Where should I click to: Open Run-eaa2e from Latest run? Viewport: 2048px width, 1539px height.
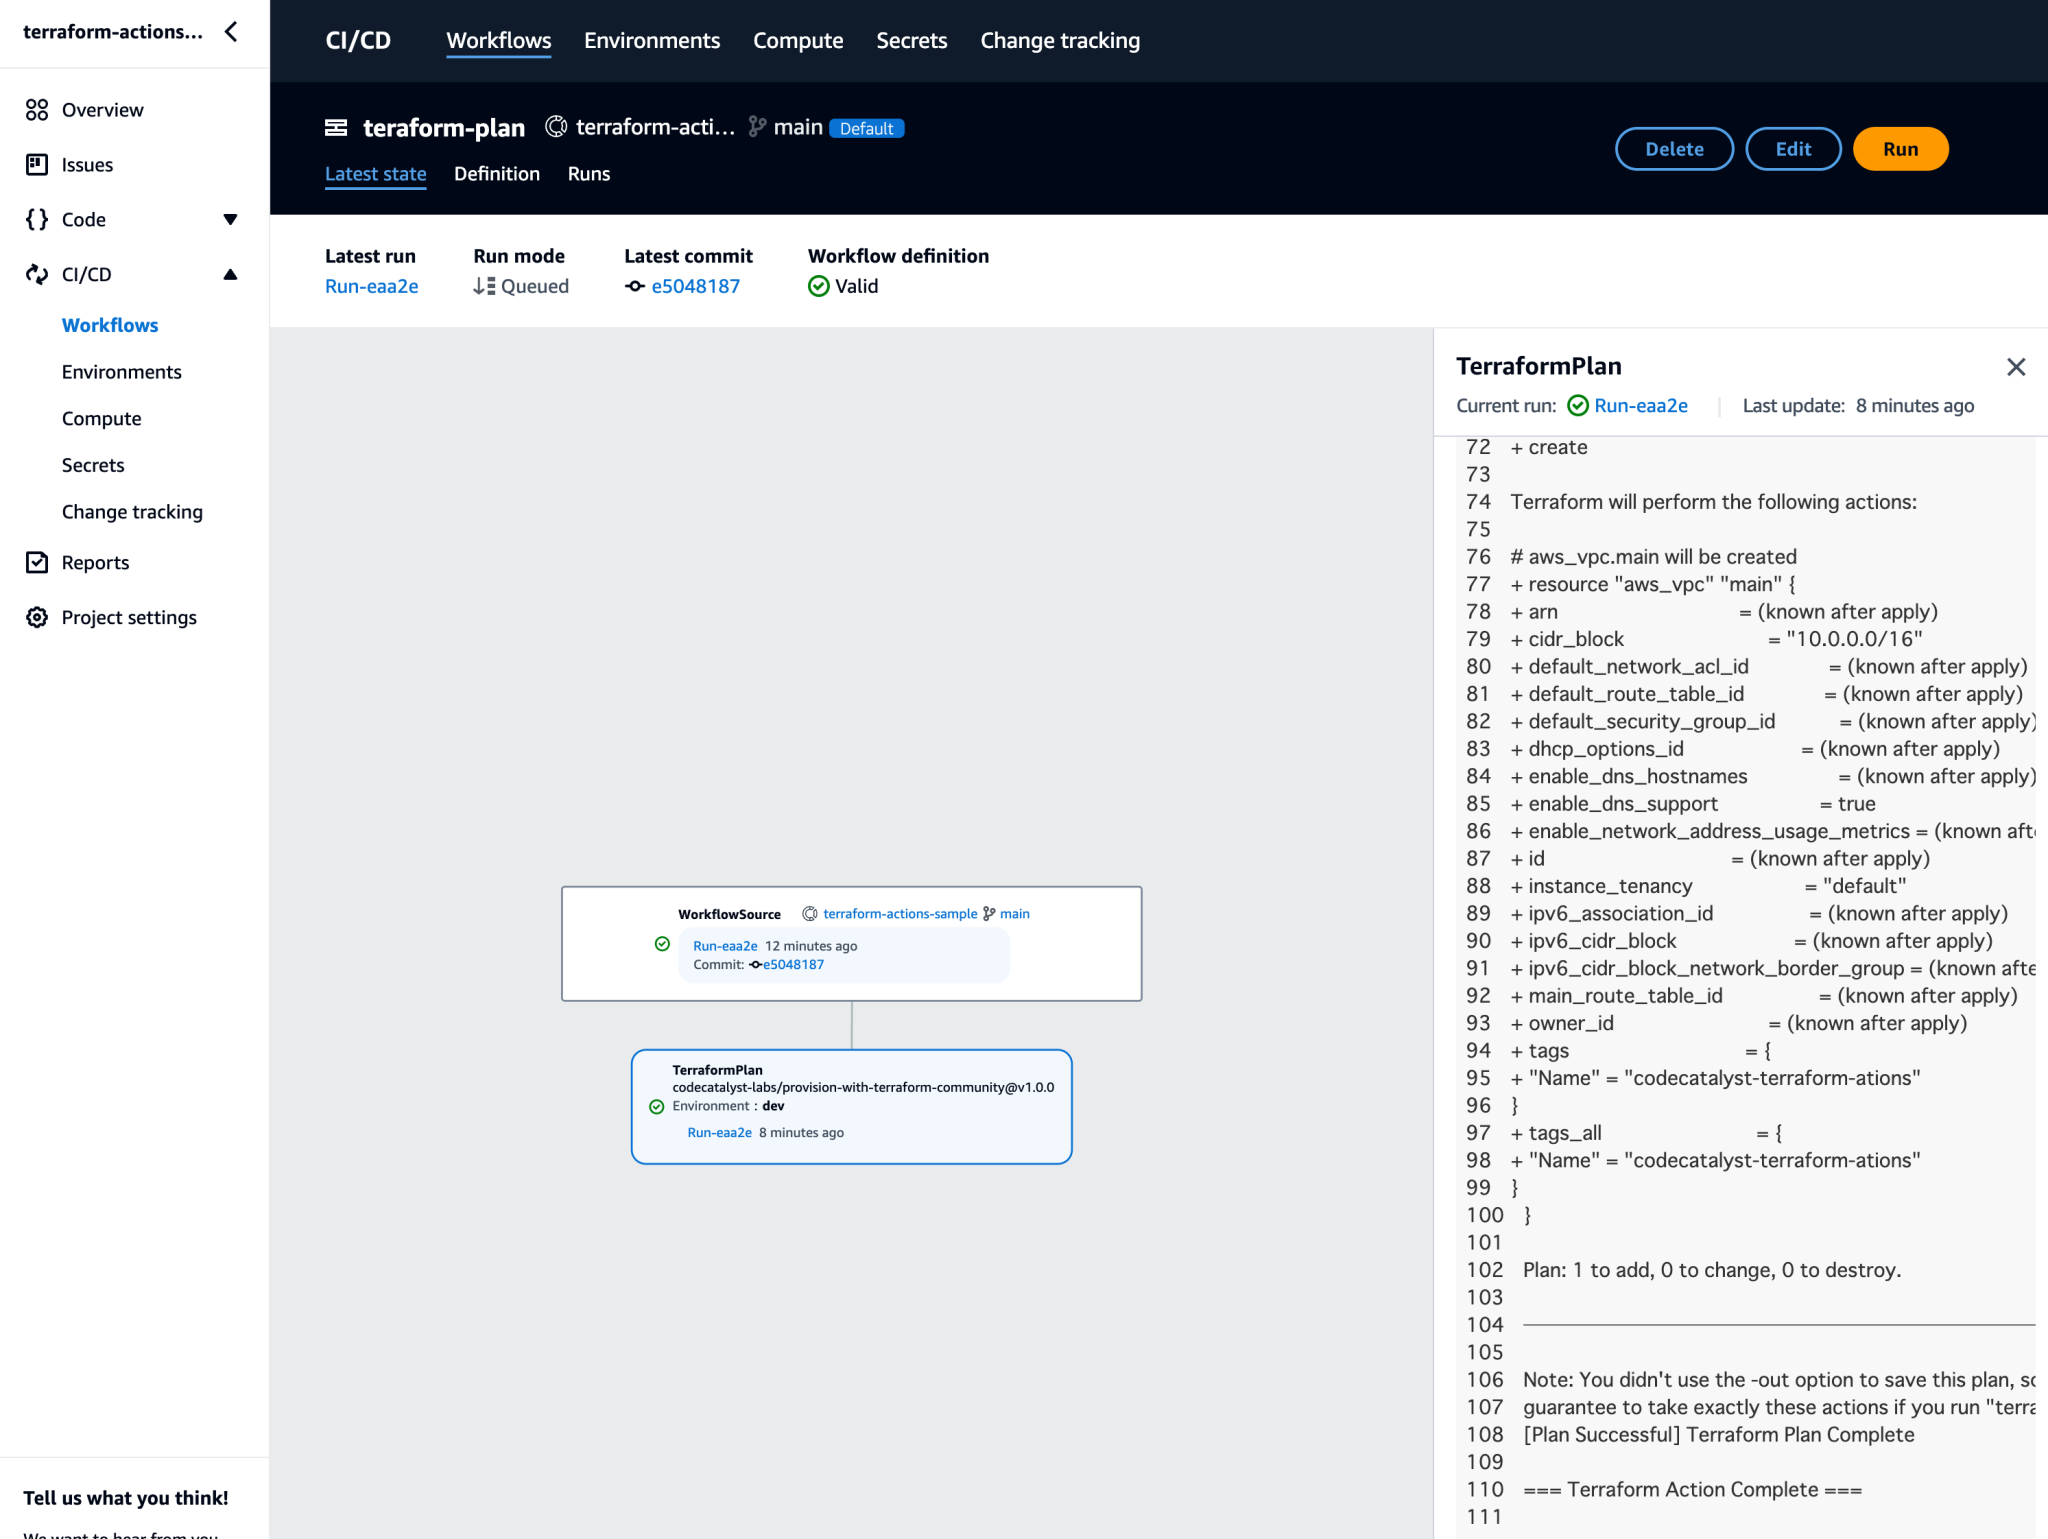click(x=371, y=286)
